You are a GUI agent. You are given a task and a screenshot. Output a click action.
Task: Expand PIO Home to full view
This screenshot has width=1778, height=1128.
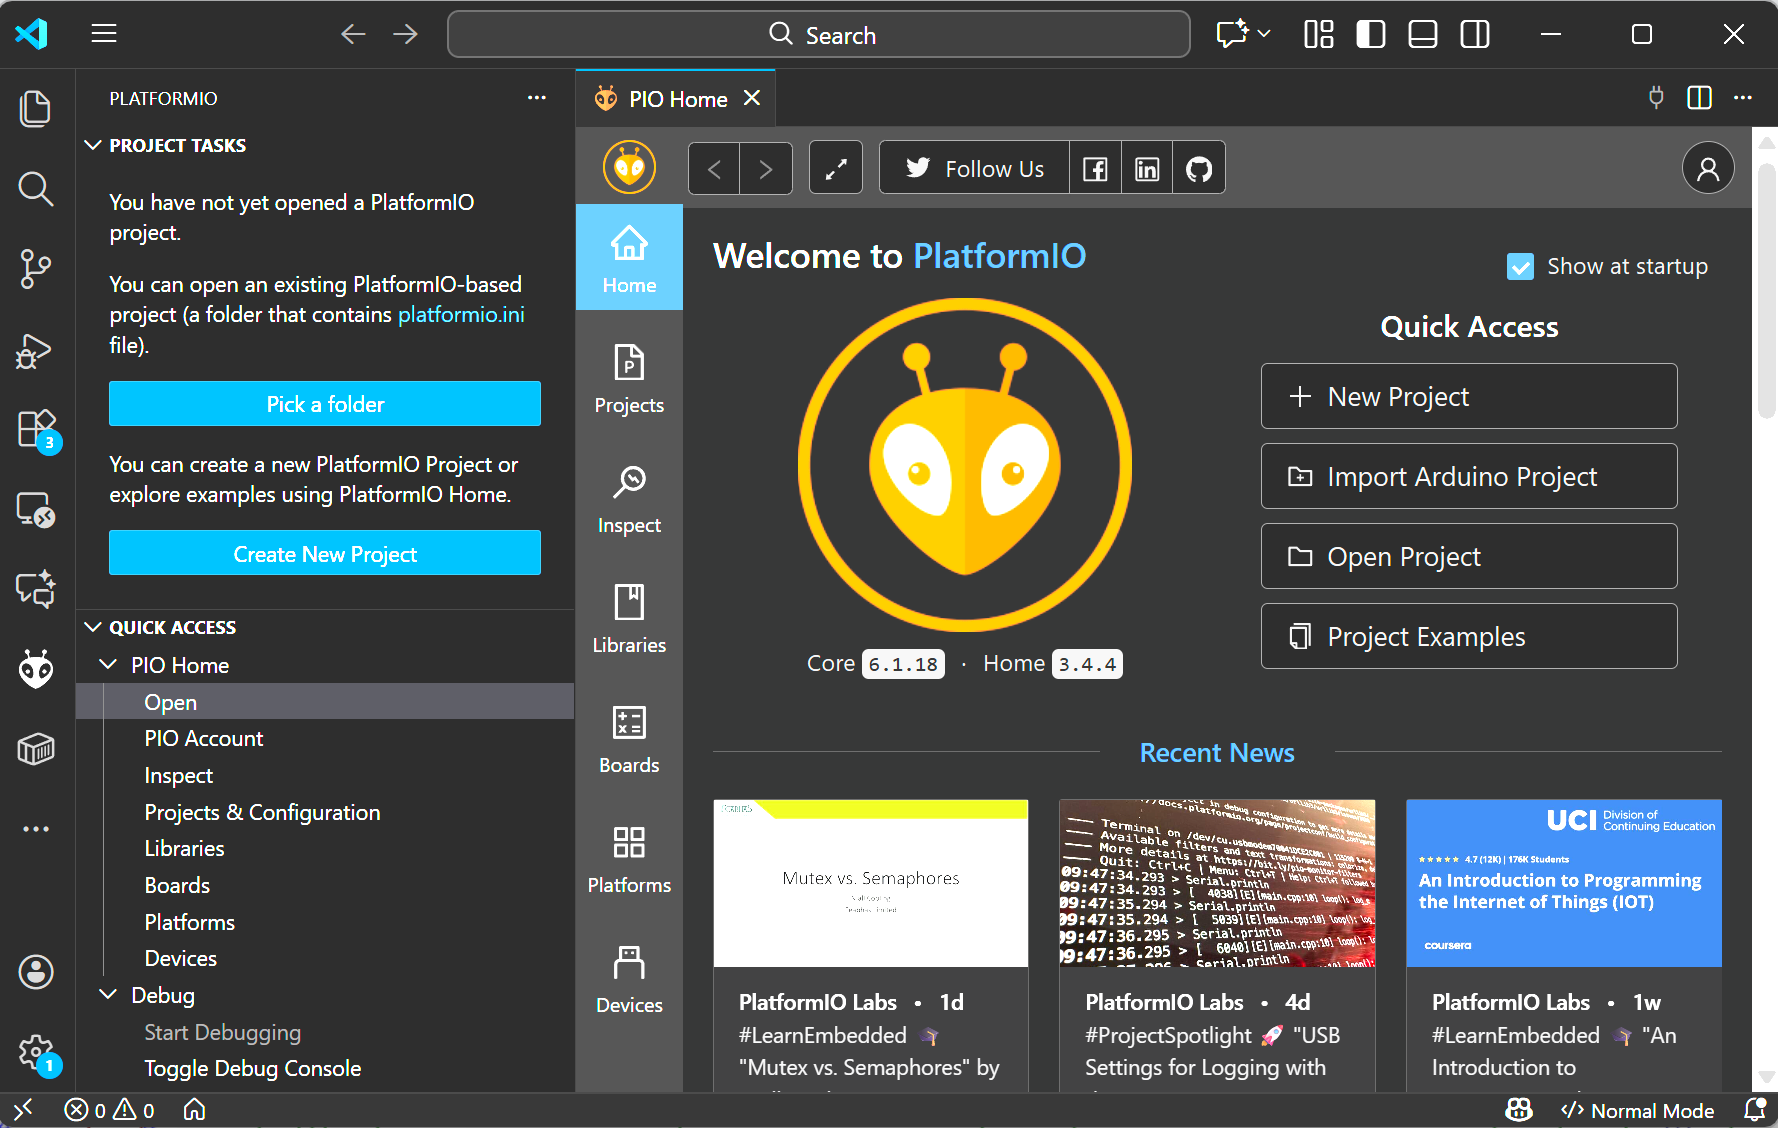point(836,168)
